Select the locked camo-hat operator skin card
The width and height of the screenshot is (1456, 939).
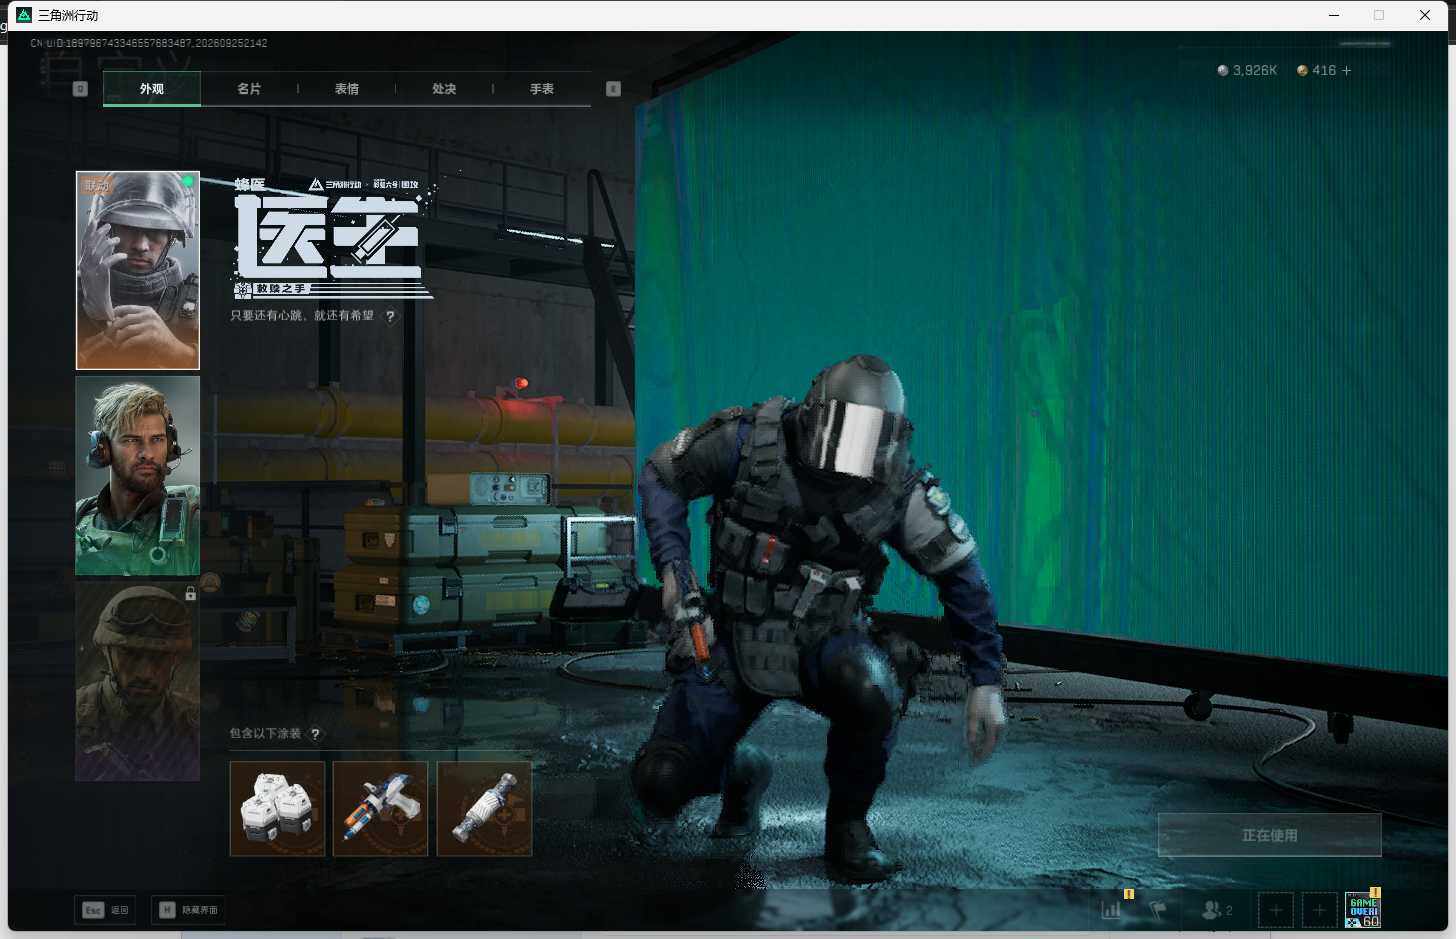point(138,681)
